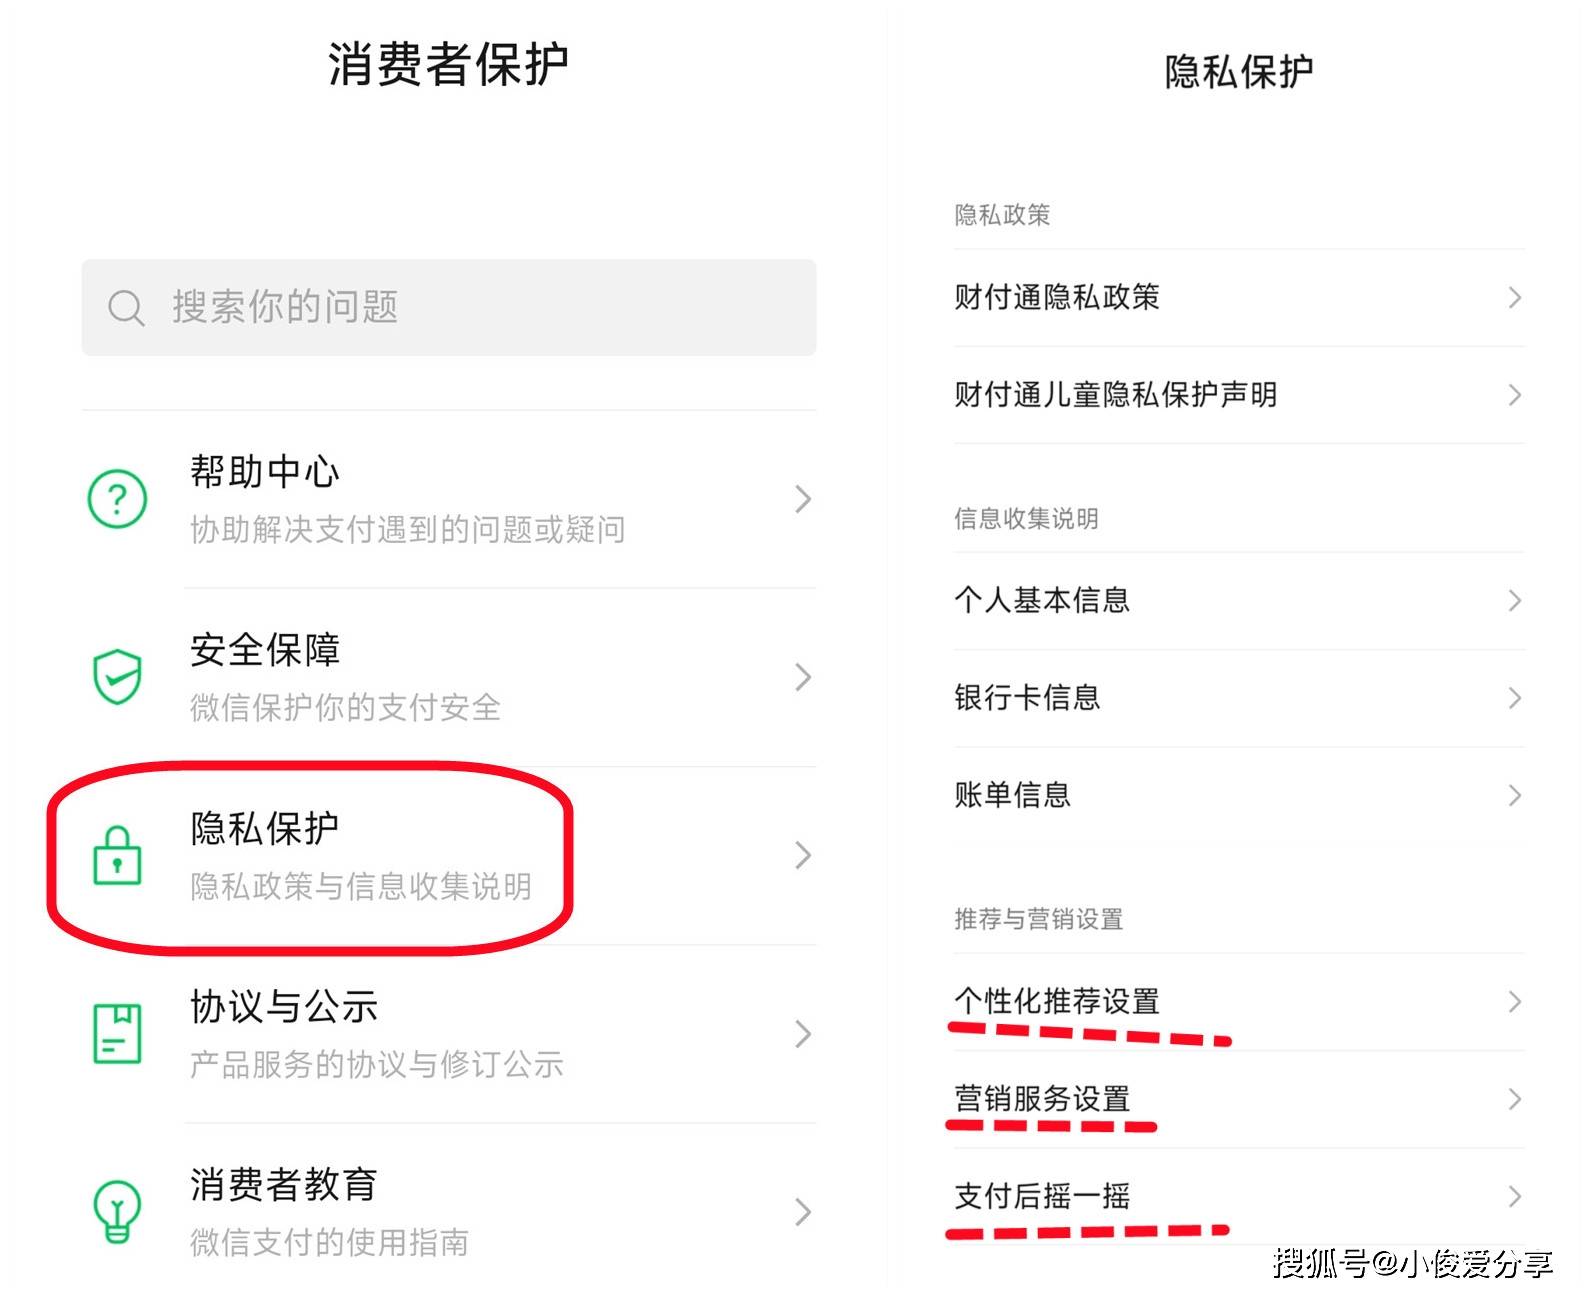
Task: Open the 帮助中心 chevron arrow
Action: [802, 498]
